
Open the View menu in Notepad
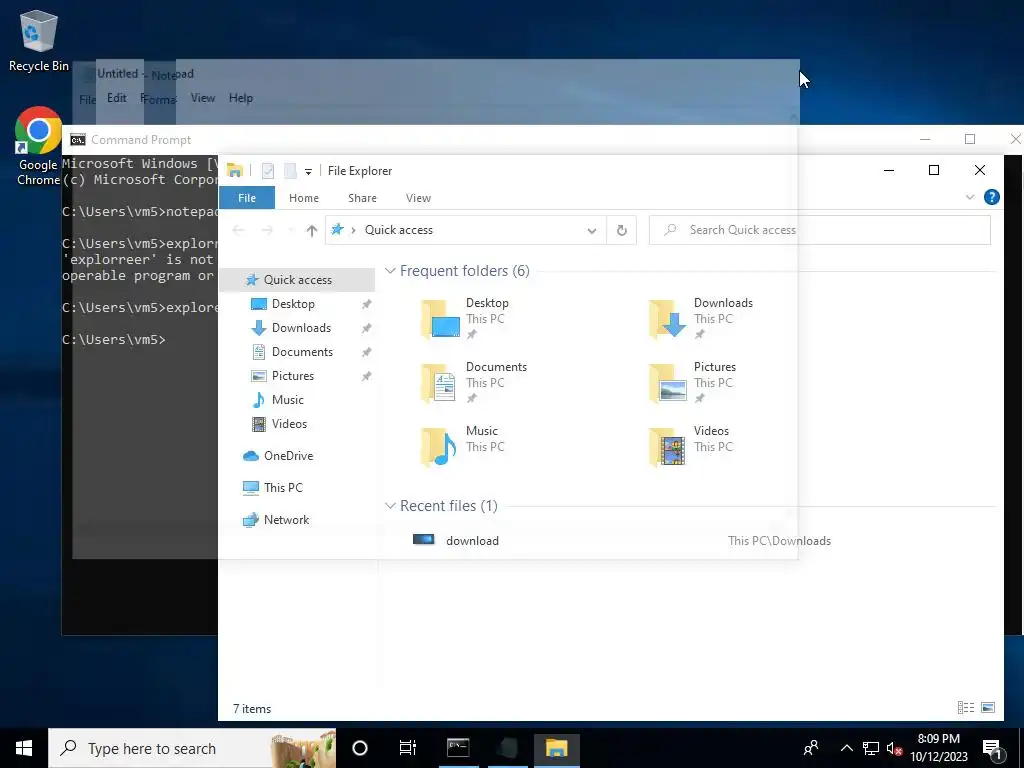coord(202,98)
